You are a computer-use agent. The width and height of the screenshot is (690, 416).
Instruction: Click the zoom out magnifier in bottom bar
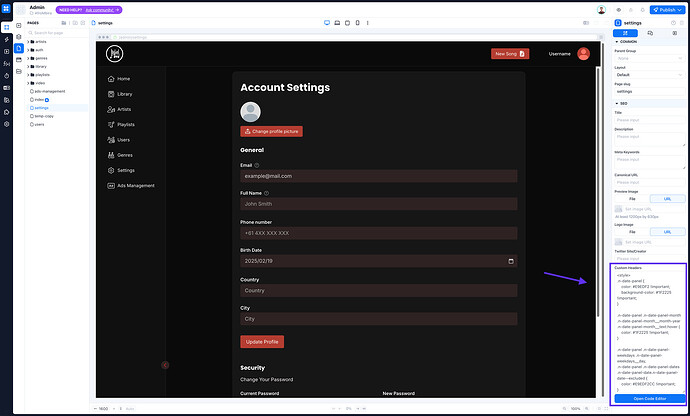(x=564, y=409)
